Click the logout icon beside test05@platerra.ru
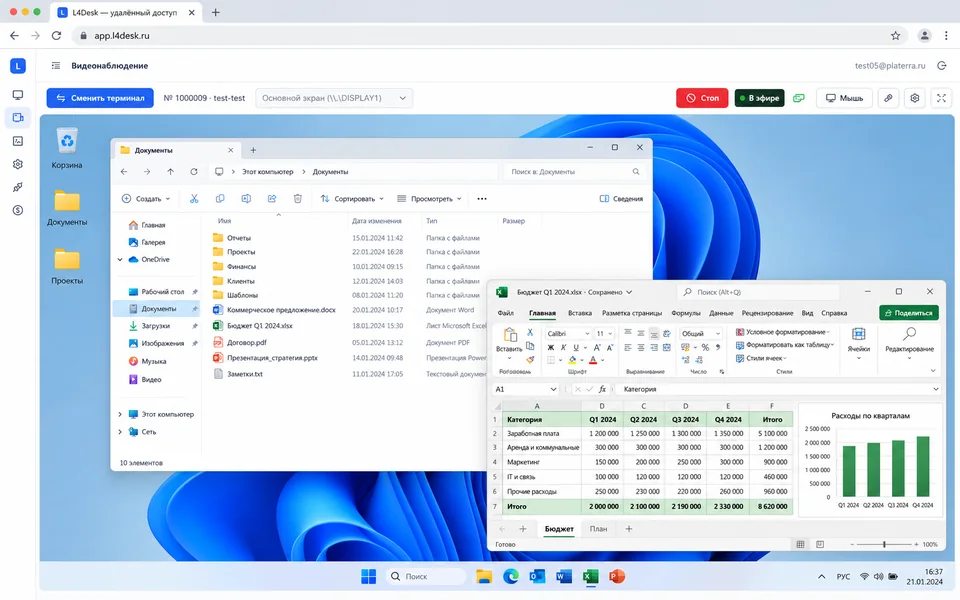Screen dimensions: 960x600 click(x=942, y=66)
